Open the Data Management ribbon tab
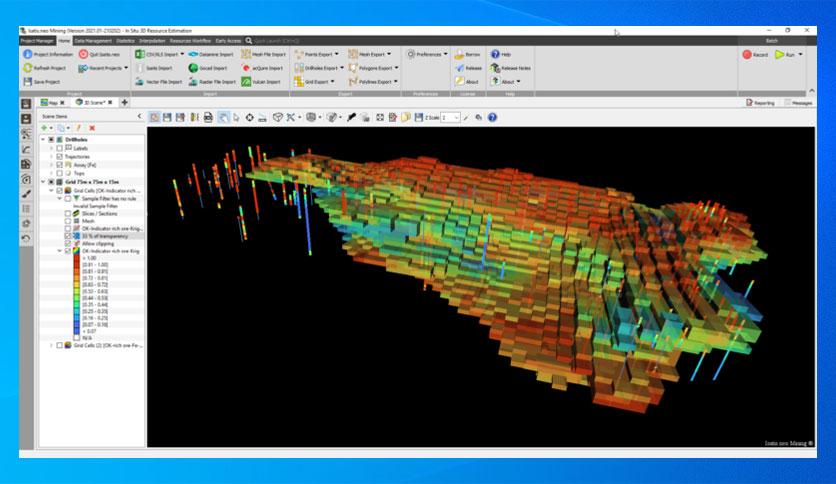Image resolution: width=836 pixels, height=484 pixels. 93,41
